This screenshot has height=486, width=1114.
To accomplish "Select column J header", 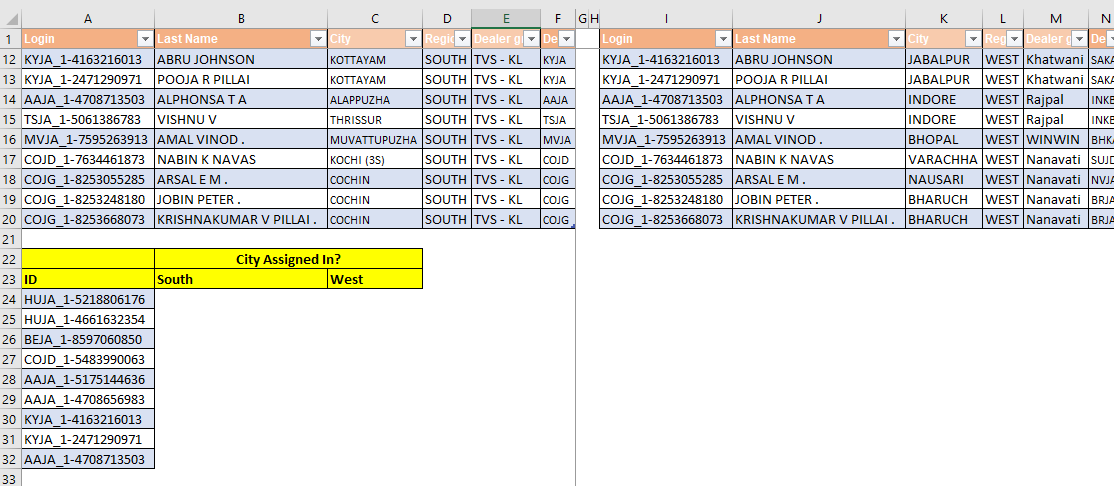I will [819, 19].
